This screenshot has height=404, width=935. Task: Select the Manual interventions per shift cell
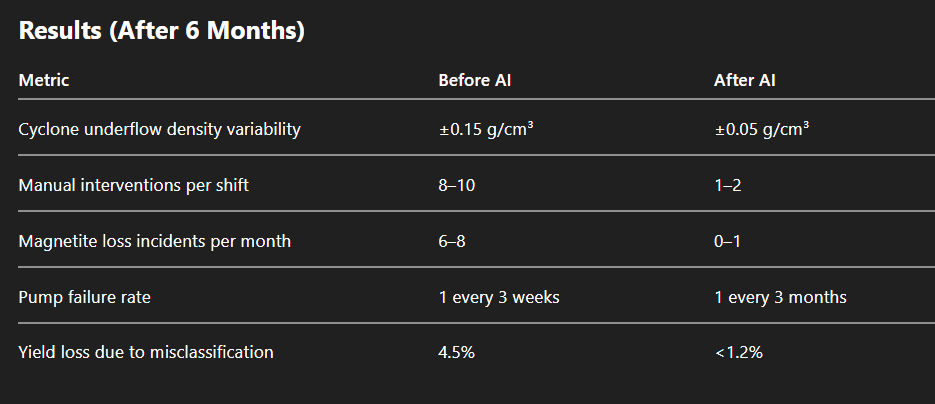click(x=132, y=185)
